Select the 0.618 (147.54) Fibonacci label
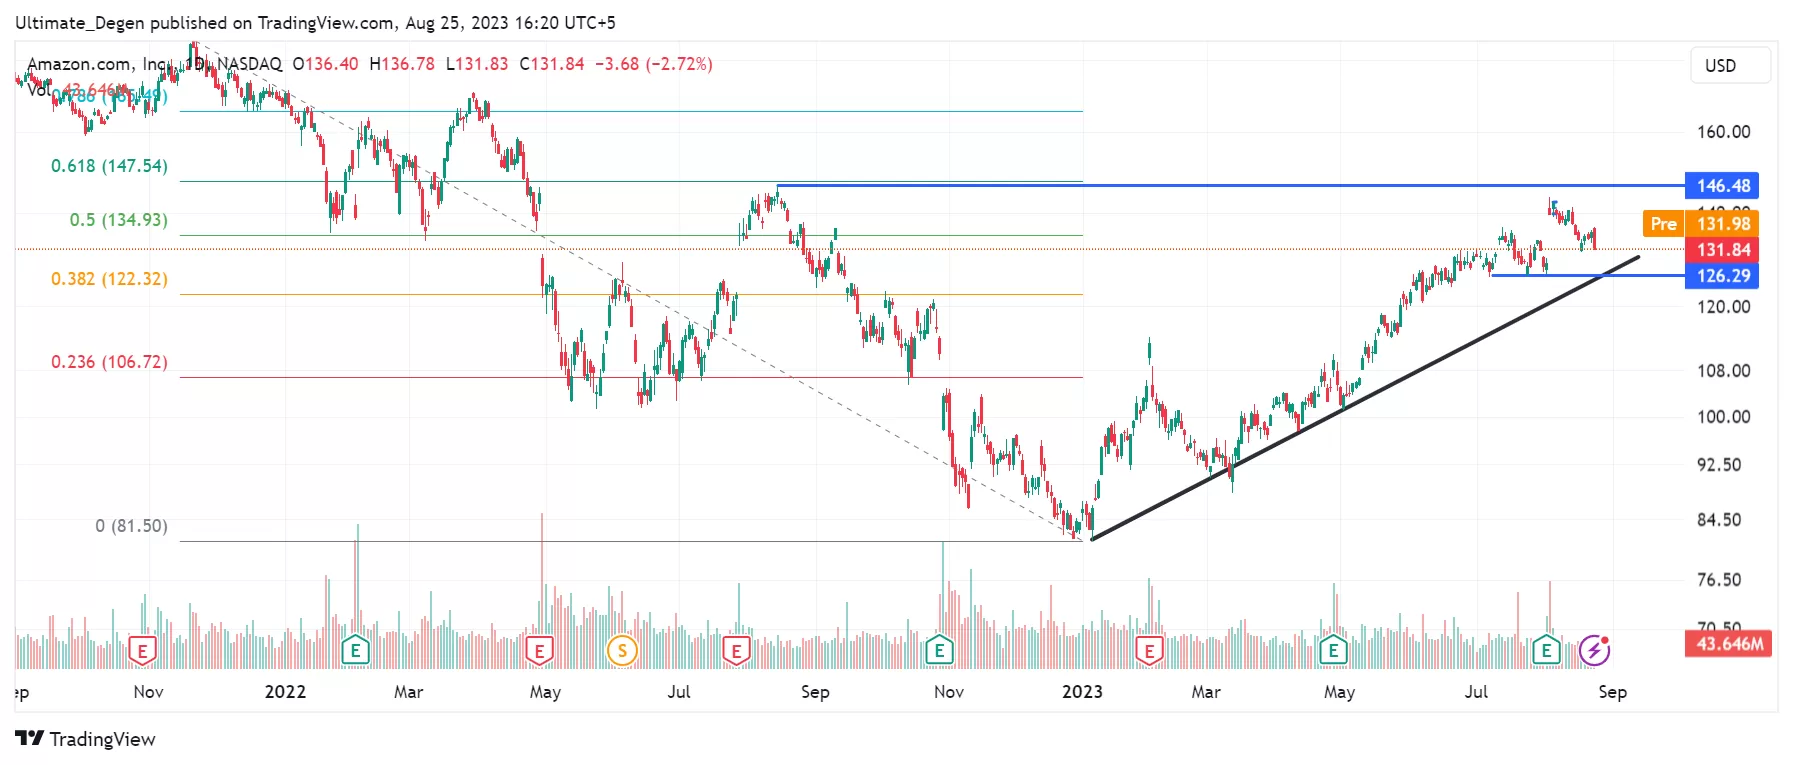Viewport: 1793px width, 765px height. (110, 166)
